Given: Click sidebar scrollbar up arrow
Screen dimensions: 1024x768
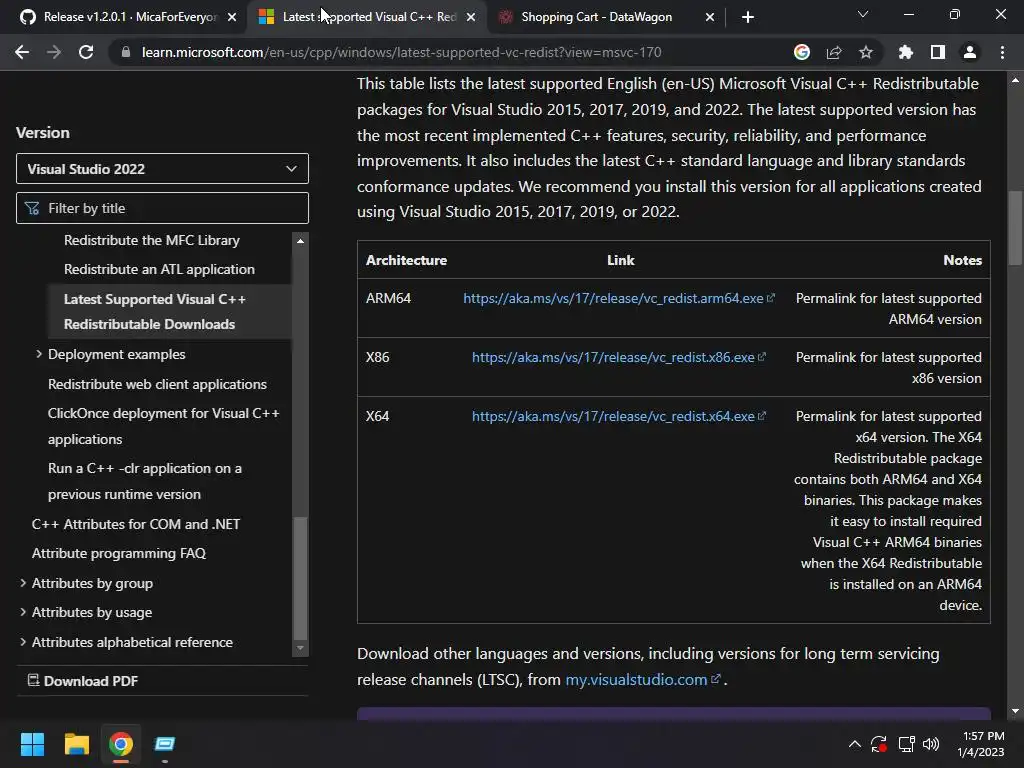Looking at the screenshot, I should pyautogui.click(x=300, y=241).
